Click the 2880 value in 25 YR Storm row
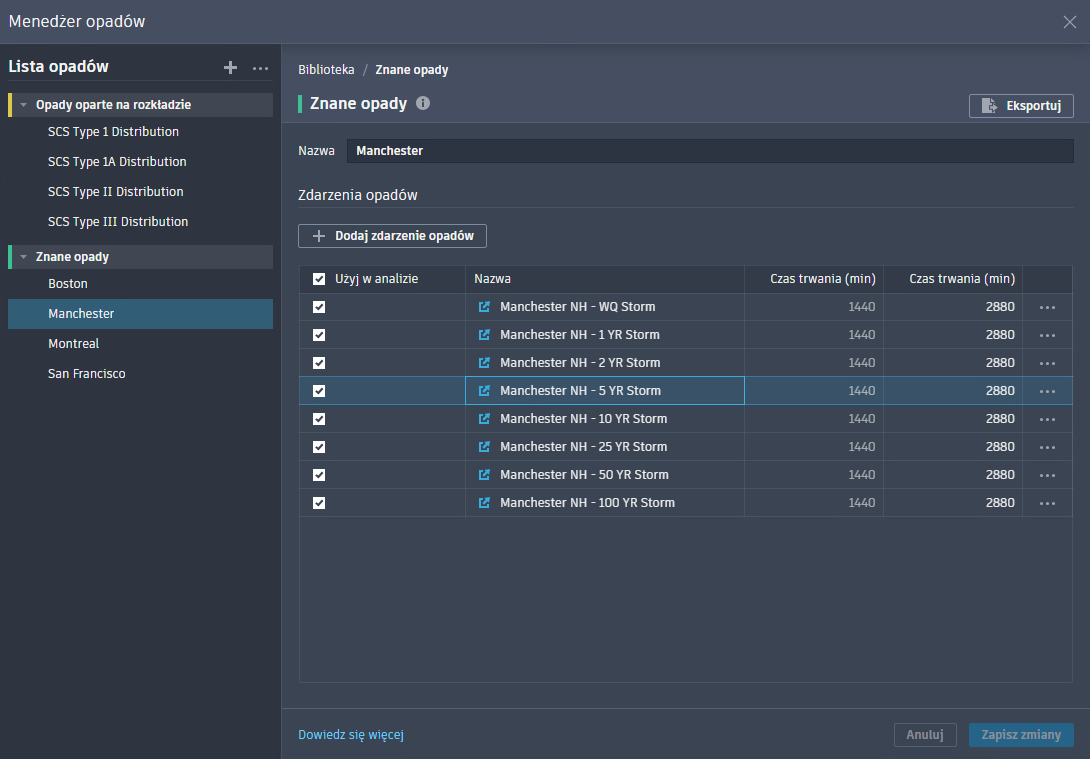Image resolution: width=1090 pixels, height=759 pixels. point(1000,447)
